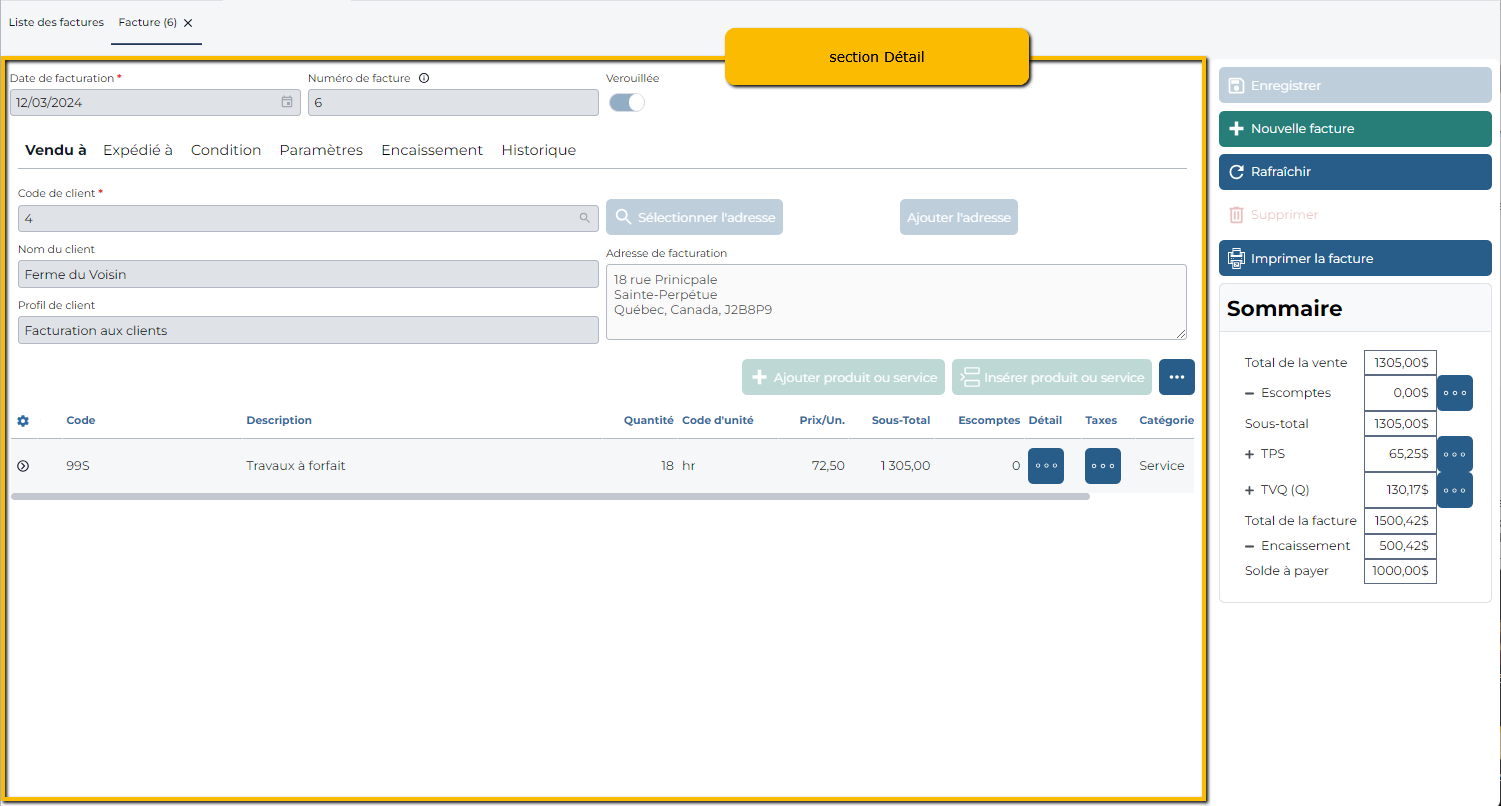Create a Nouvelle facture

coord(1355,129)
